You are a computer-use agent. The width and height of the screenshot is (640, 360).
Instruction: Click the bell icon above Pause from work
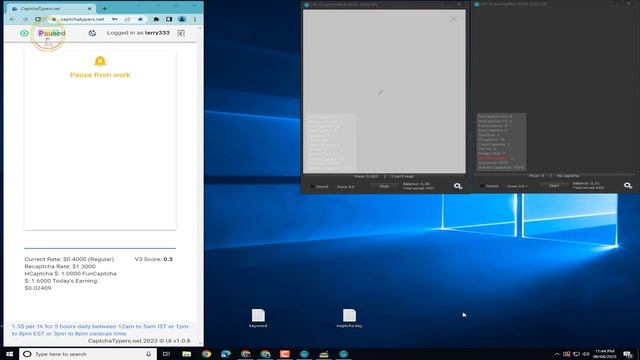(x=100, y=61)
